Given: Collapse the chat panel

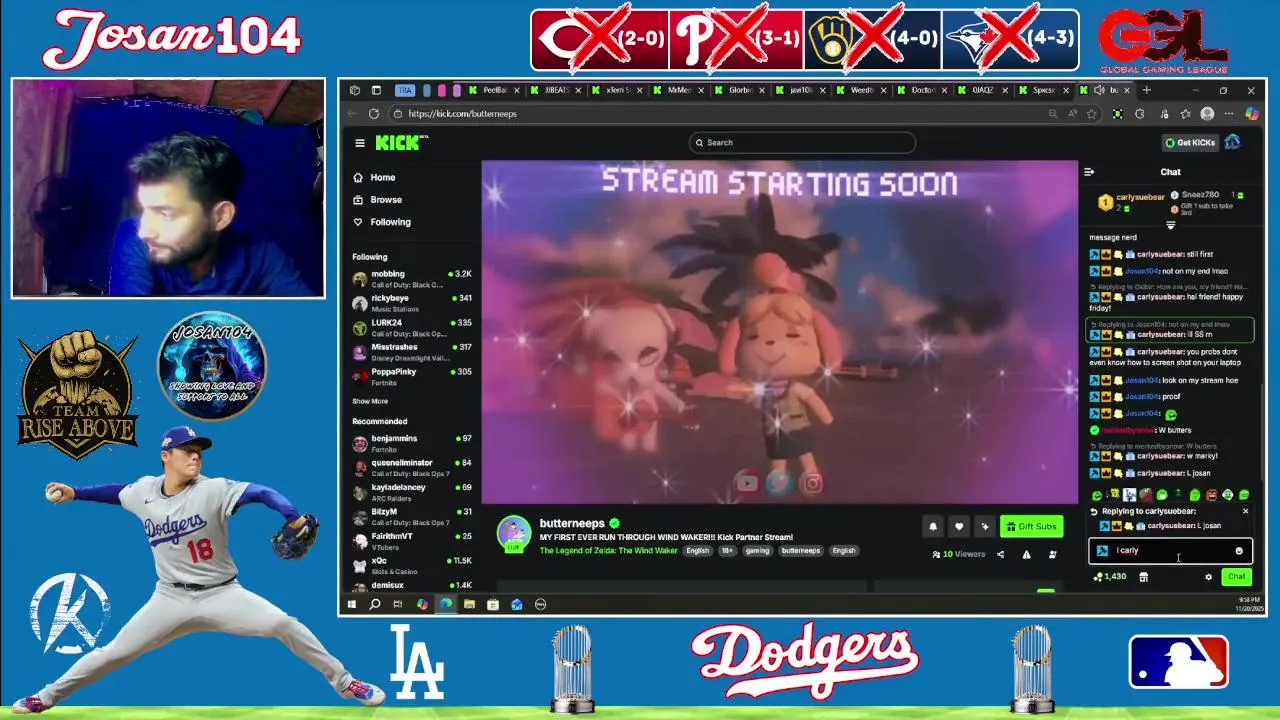Looking at the screenshot, I should pyautogui.click(x=1089, y=172).
